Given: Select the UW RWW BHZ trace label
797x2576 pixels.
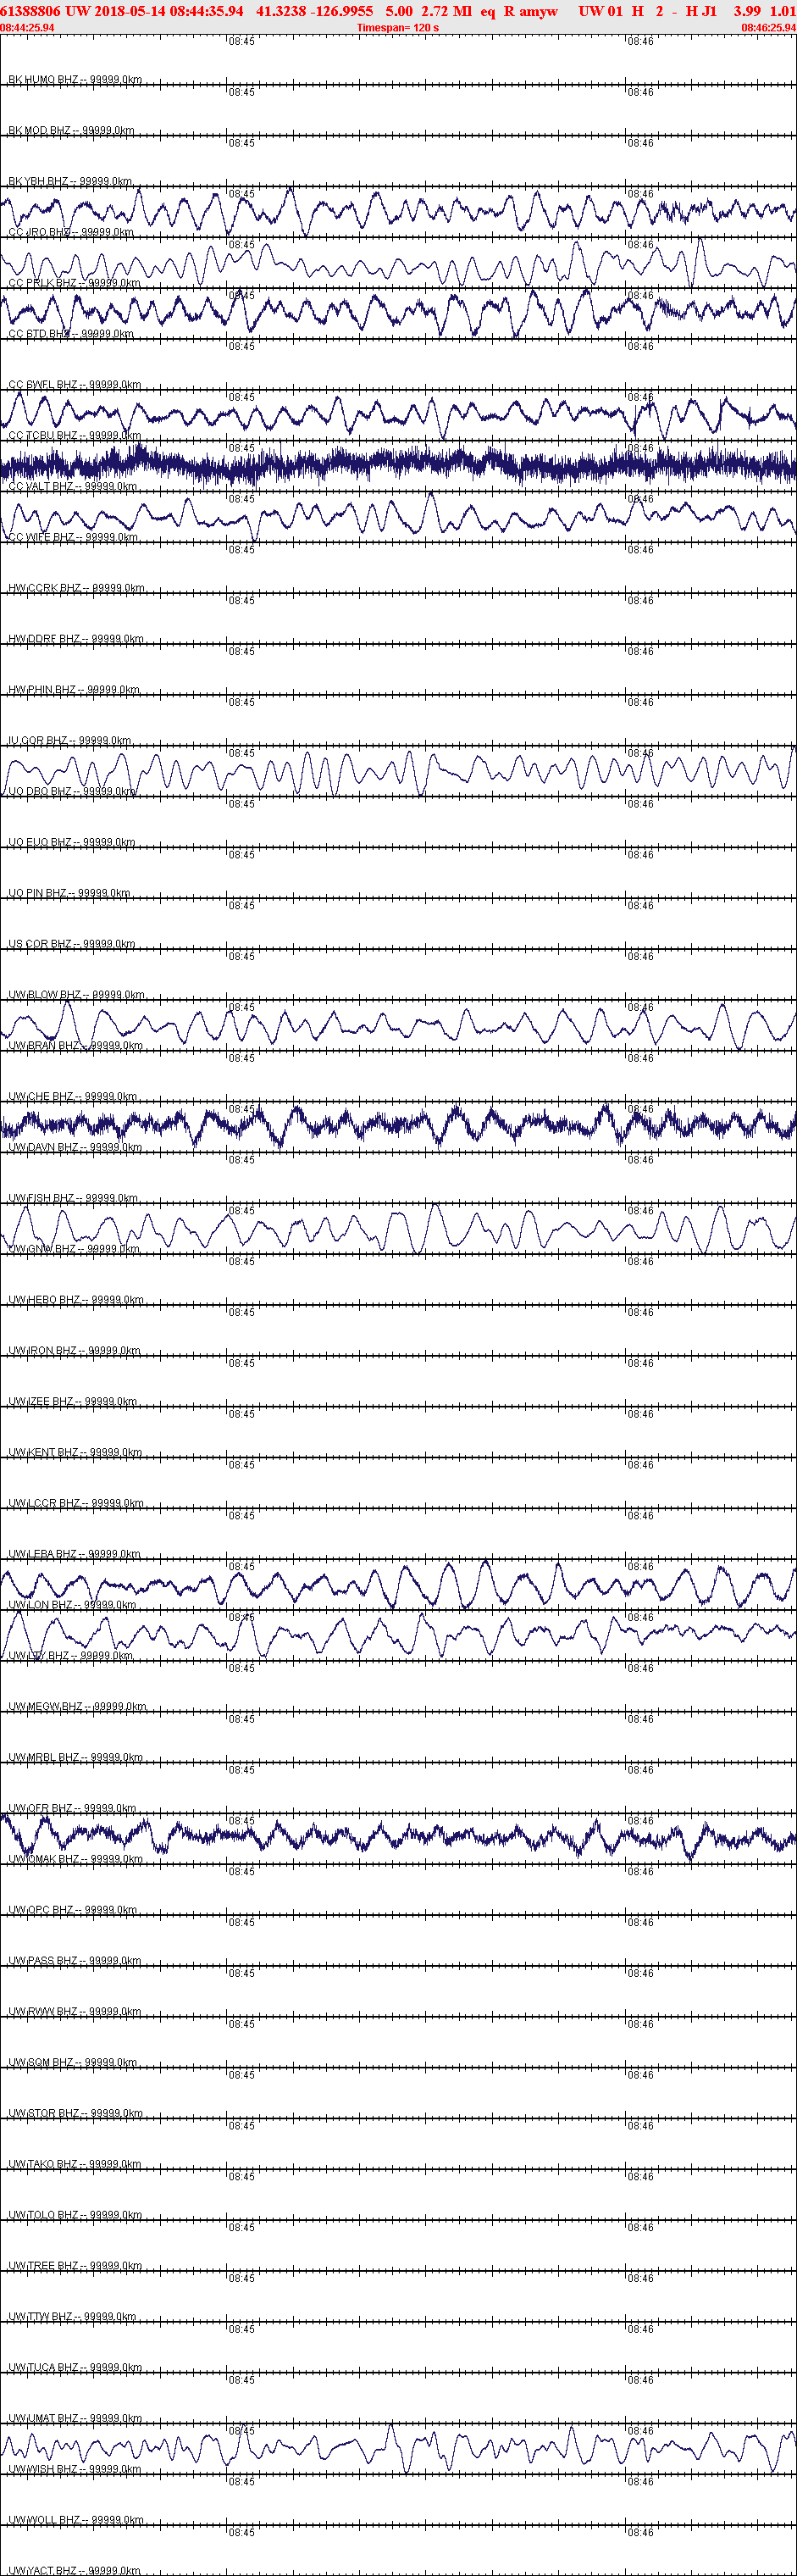Looking at the screenshot, I should (x=75, y=2012).
